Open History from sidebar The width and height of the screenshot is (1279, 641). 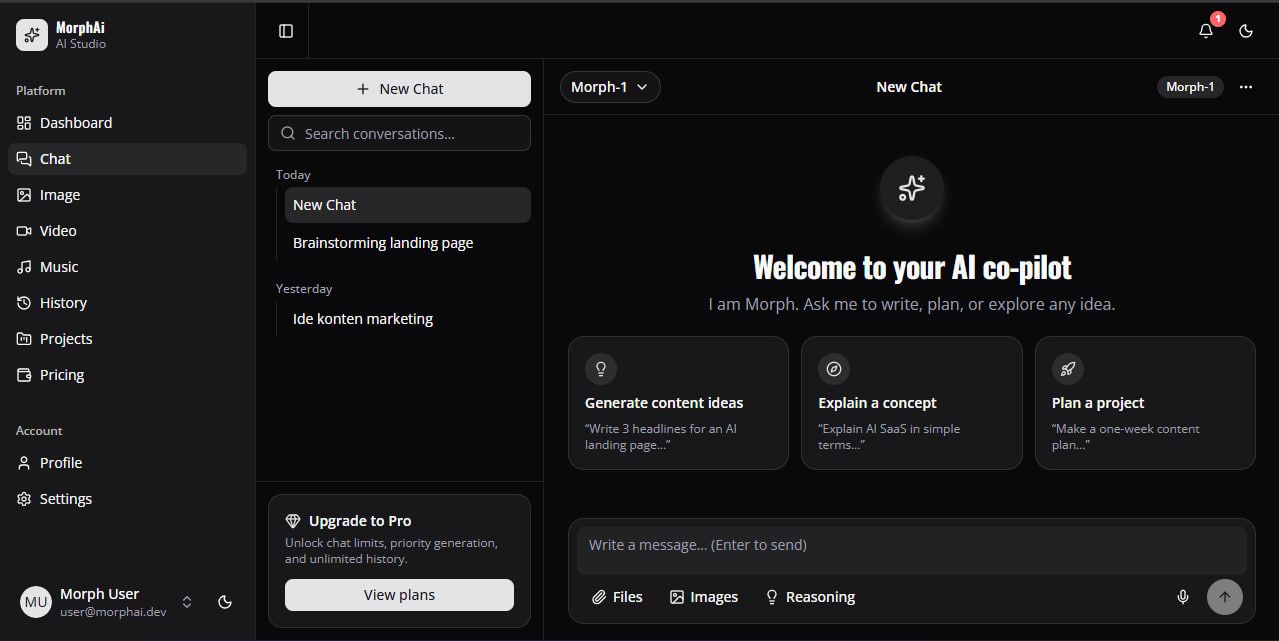(127, 303)
